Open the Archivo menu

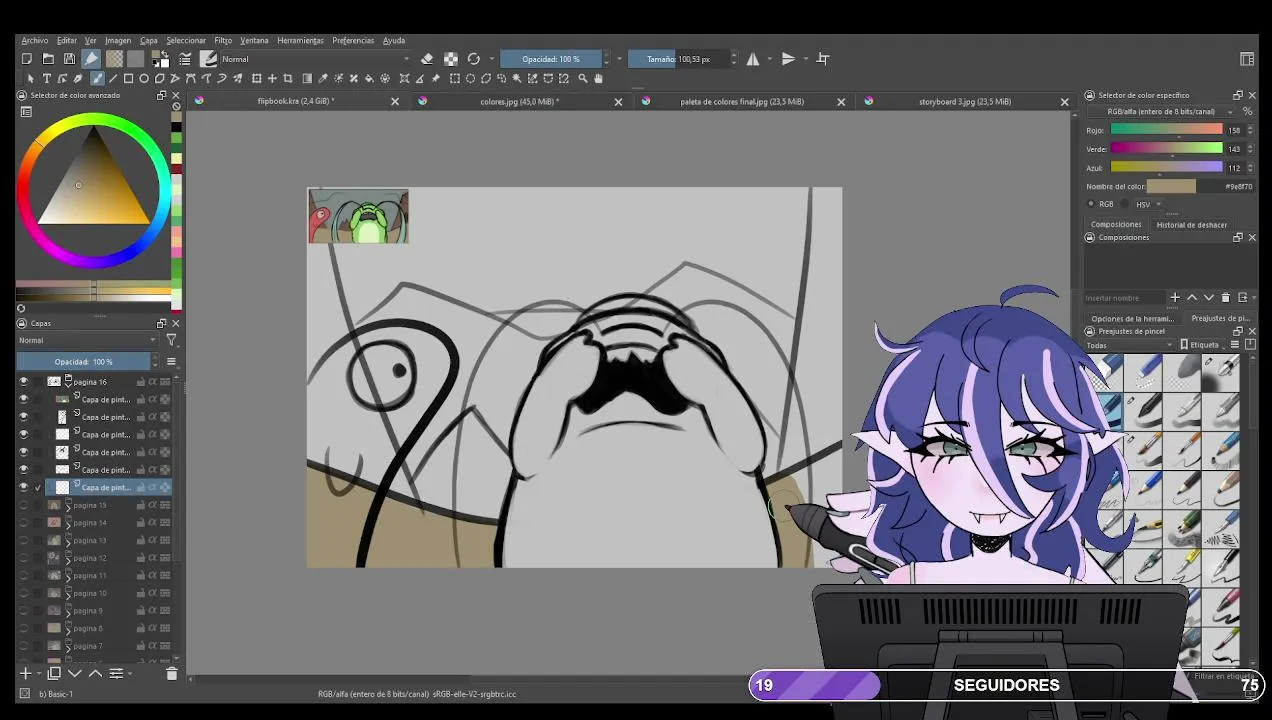pyautogui.click(x=34, y=40)
